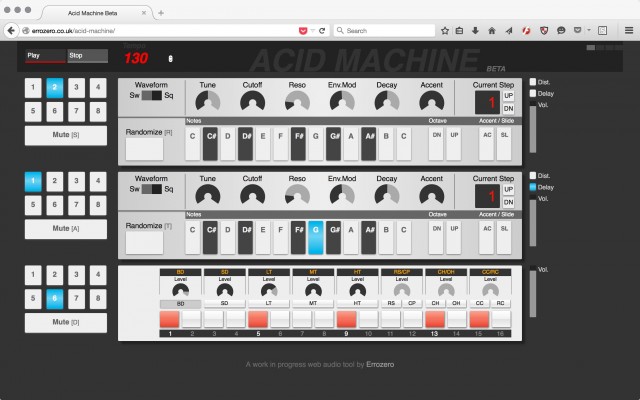This screenshot has width=640, height=400.
Task: Click the BD Level knob in drum section
Action: 179,288
